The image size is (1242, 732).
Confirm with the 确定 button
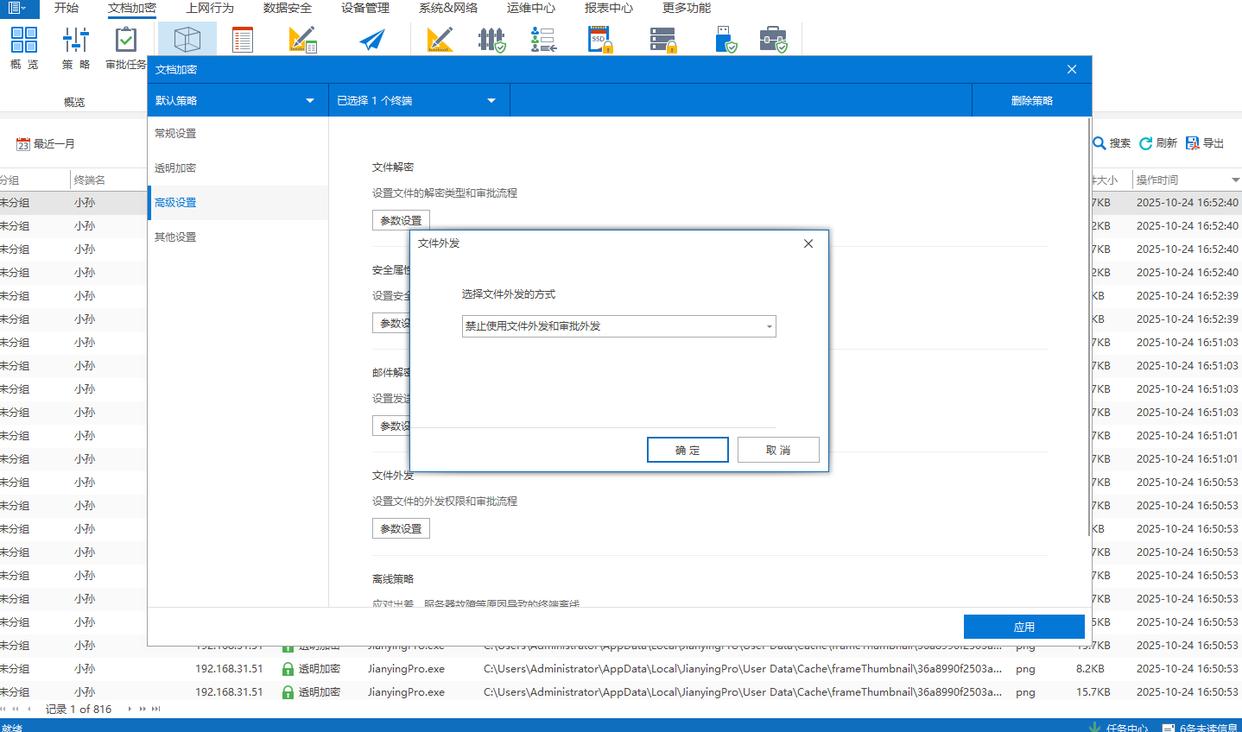(687, 450)
